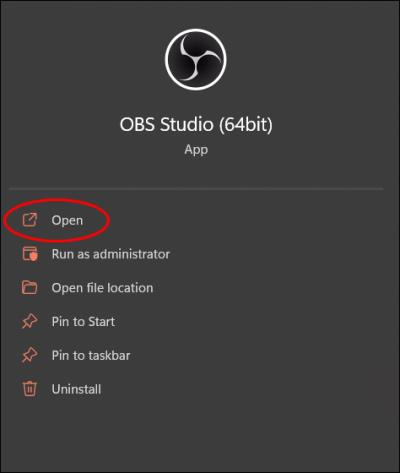Click the pushpin icon beside Pin to Start
400x473 pixels.
pyautogui.click(x=30, y=321)
